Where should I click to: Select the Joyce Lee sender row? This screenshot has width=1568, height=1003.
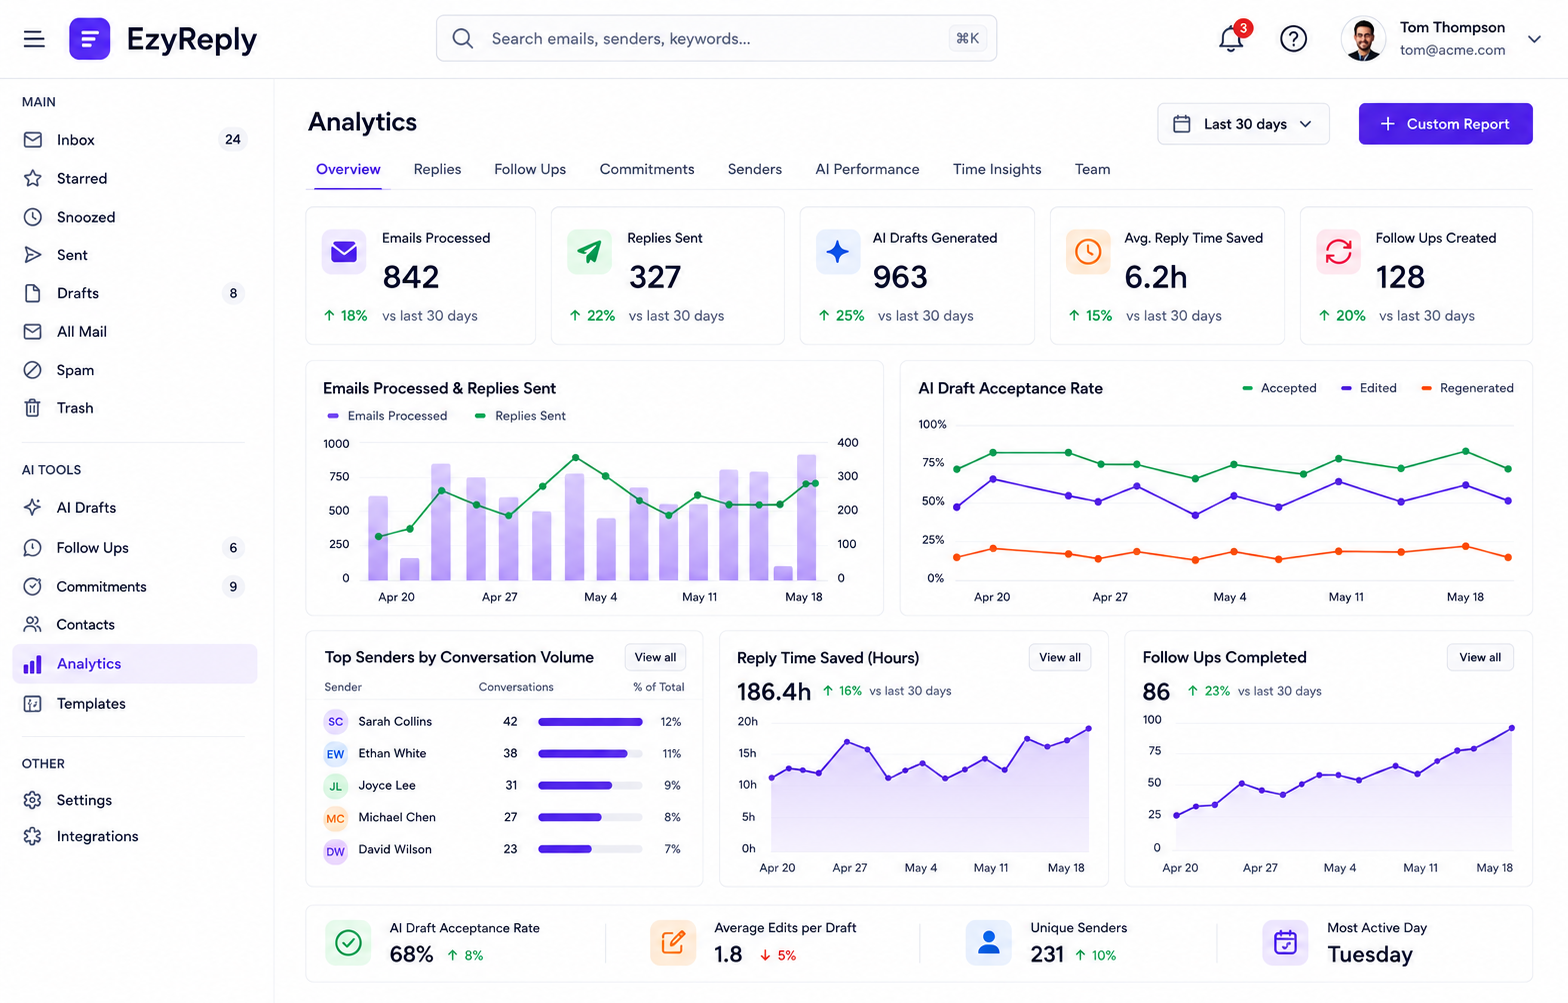pos(503,785)
